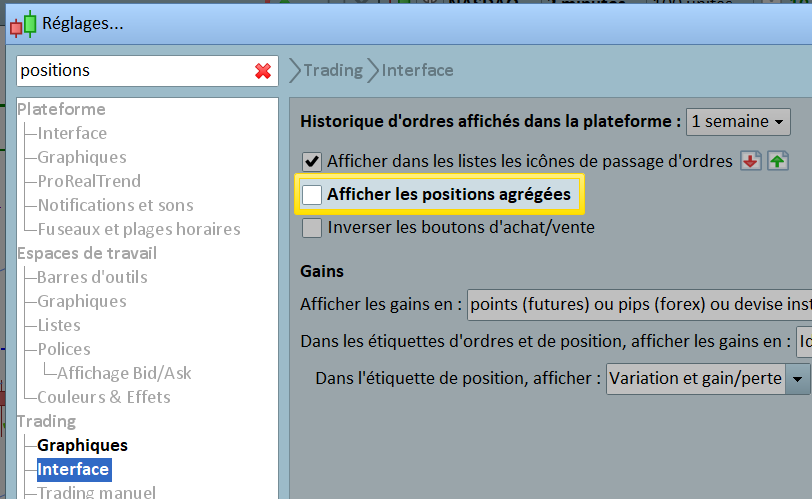Open 'Fuseaux et plages horaires' item
The height and width of the screenshot is (499, 812).
[x=139, y=229]
